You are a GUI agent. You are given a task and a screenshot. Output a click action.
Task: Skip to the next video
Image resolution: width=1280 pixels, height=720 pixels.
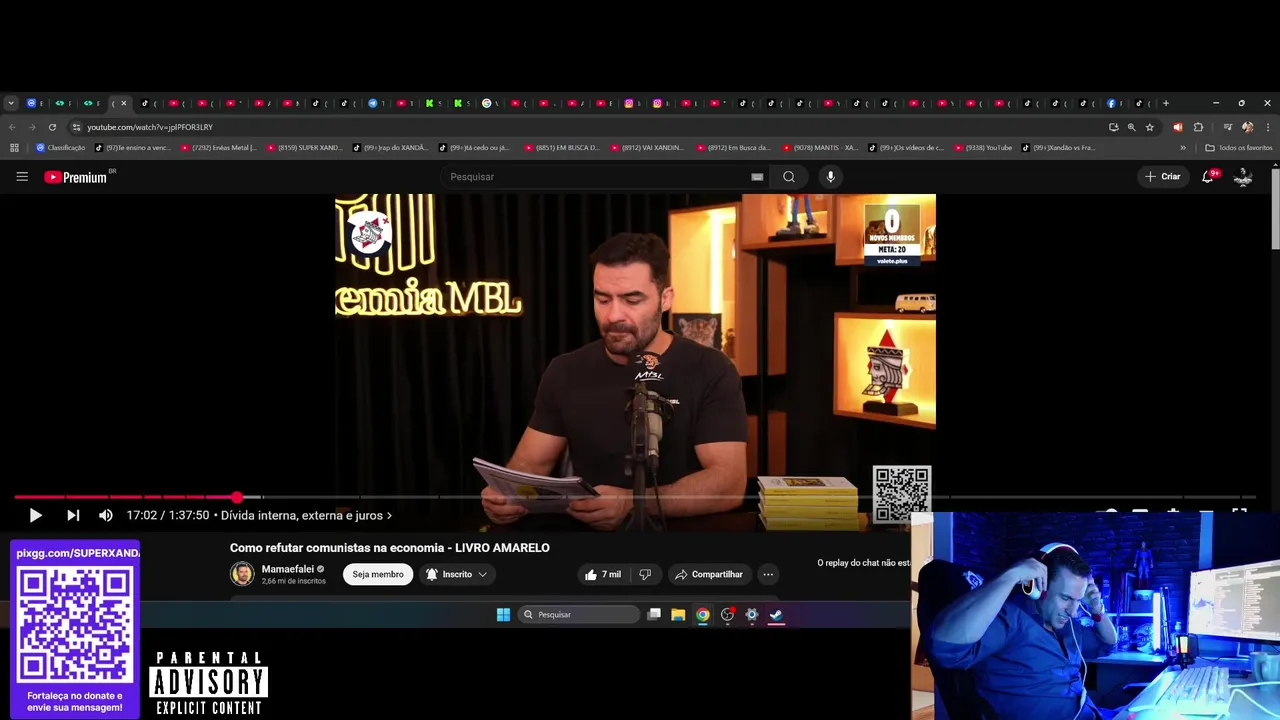coord(73,515)
